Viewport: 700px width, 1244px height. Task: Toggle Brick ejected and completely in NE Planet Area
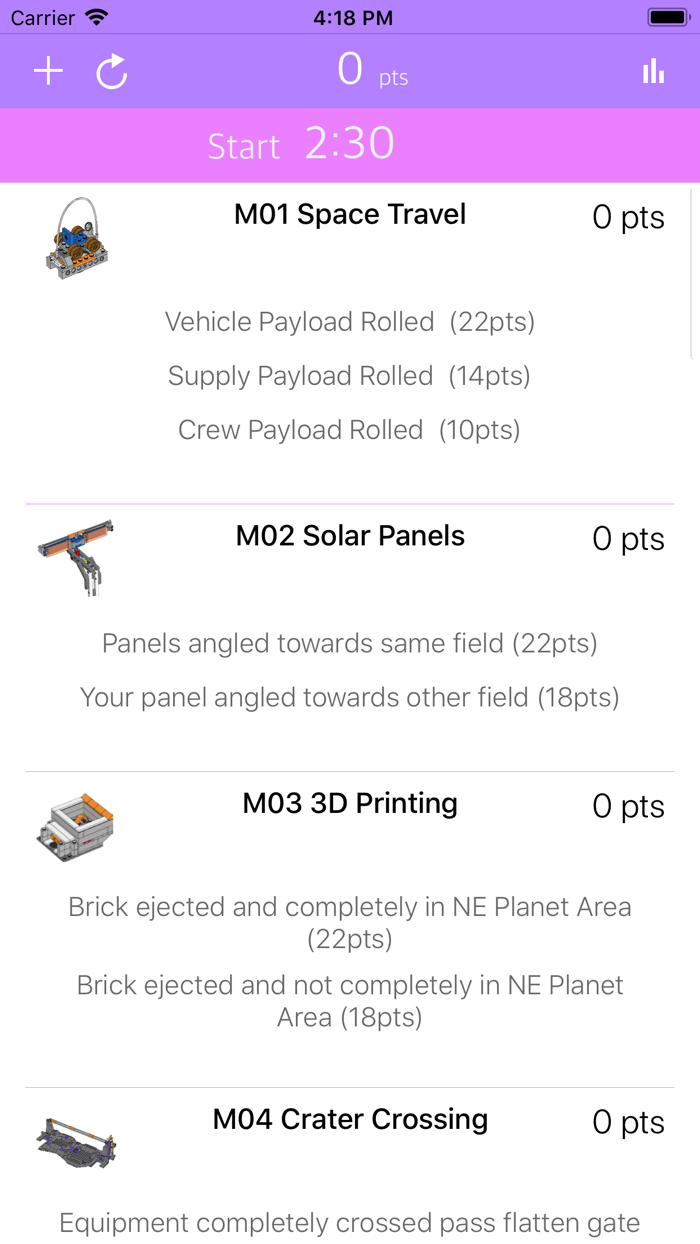[349, 920]
